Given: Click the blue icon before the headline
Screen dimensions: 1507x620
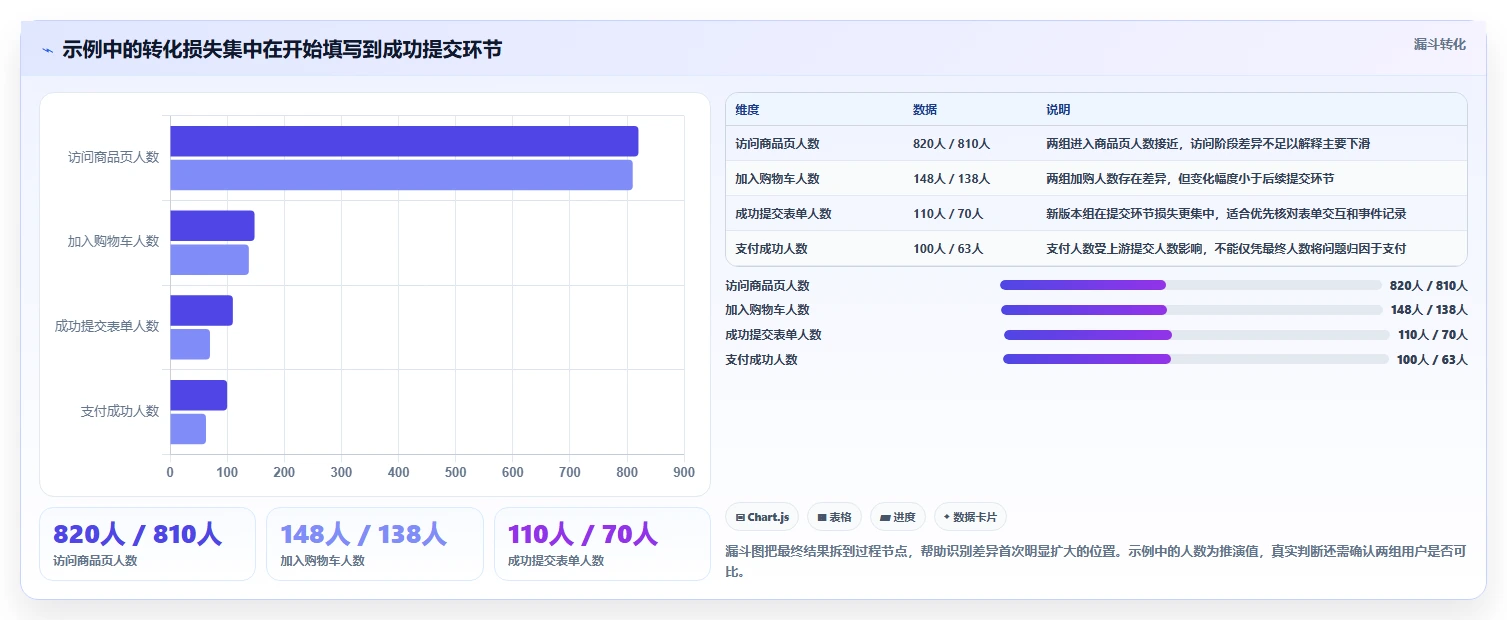Looking at the screenshot, I should click(47, 50).
